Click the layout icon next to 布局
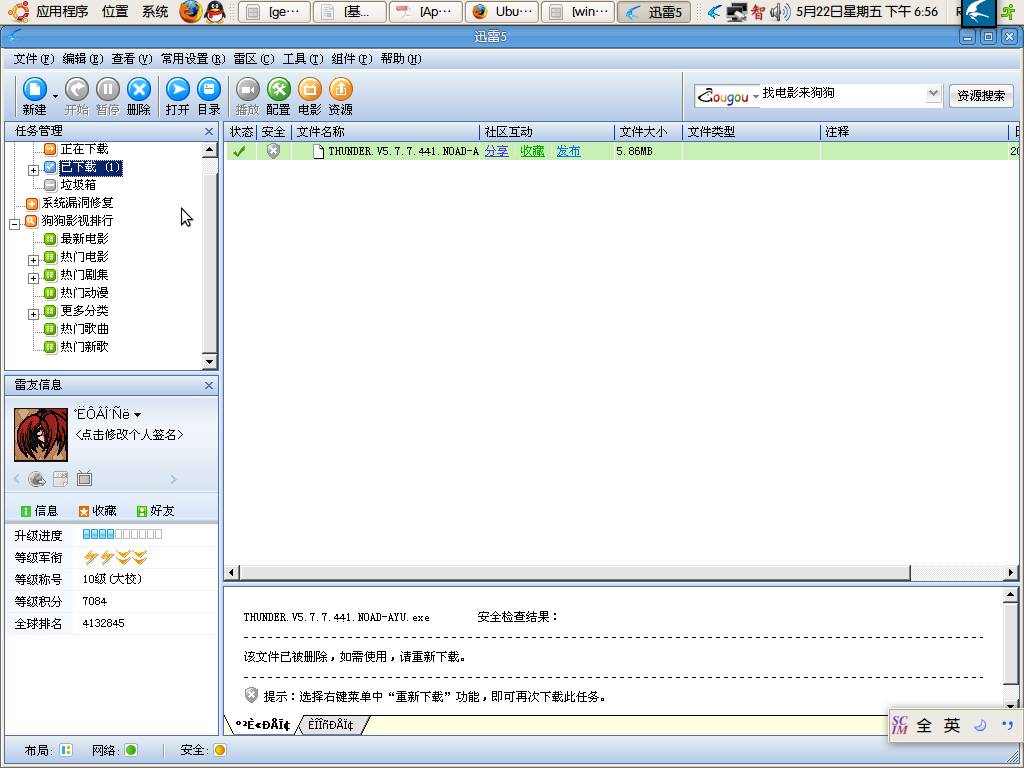Viewport: 1024px width, 768px height. (x=66, y=750)
